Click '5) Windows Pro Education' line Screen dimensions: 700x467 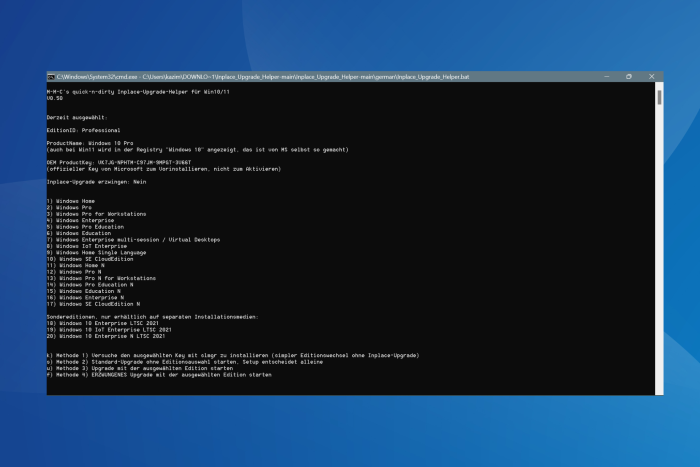click(x=85, y=227)
